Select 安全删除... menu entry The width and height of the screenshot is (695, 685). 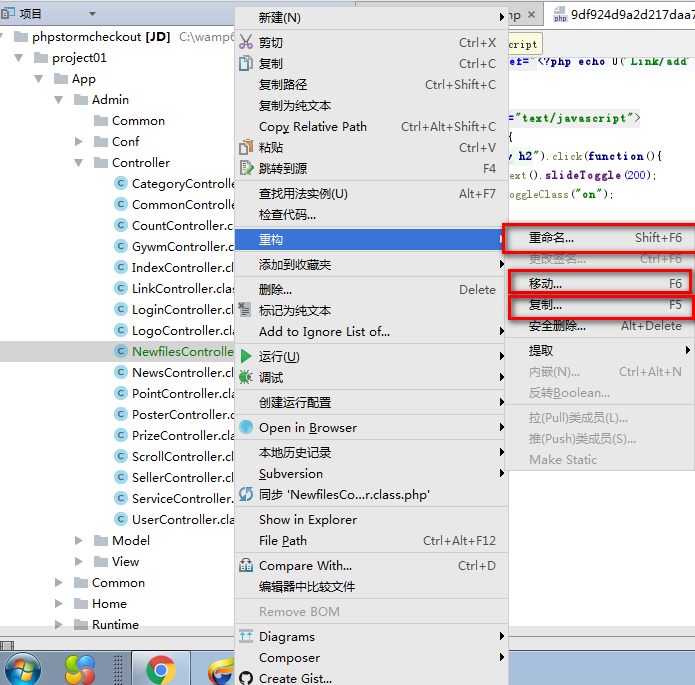click(x=599, y=326)
